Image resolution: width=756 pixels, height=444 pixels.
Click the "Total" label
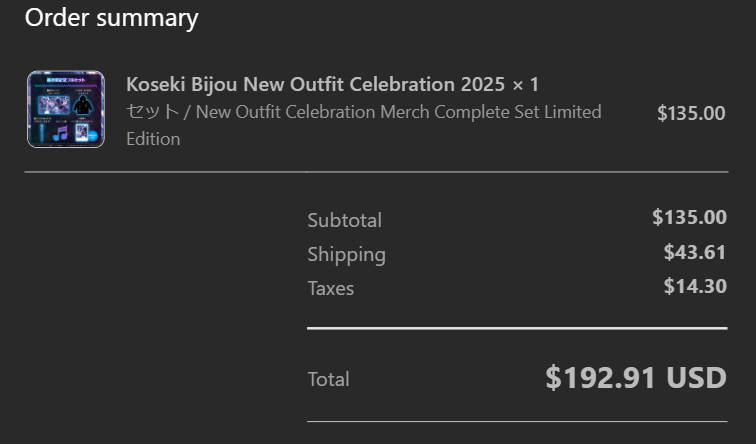[328, 379]
